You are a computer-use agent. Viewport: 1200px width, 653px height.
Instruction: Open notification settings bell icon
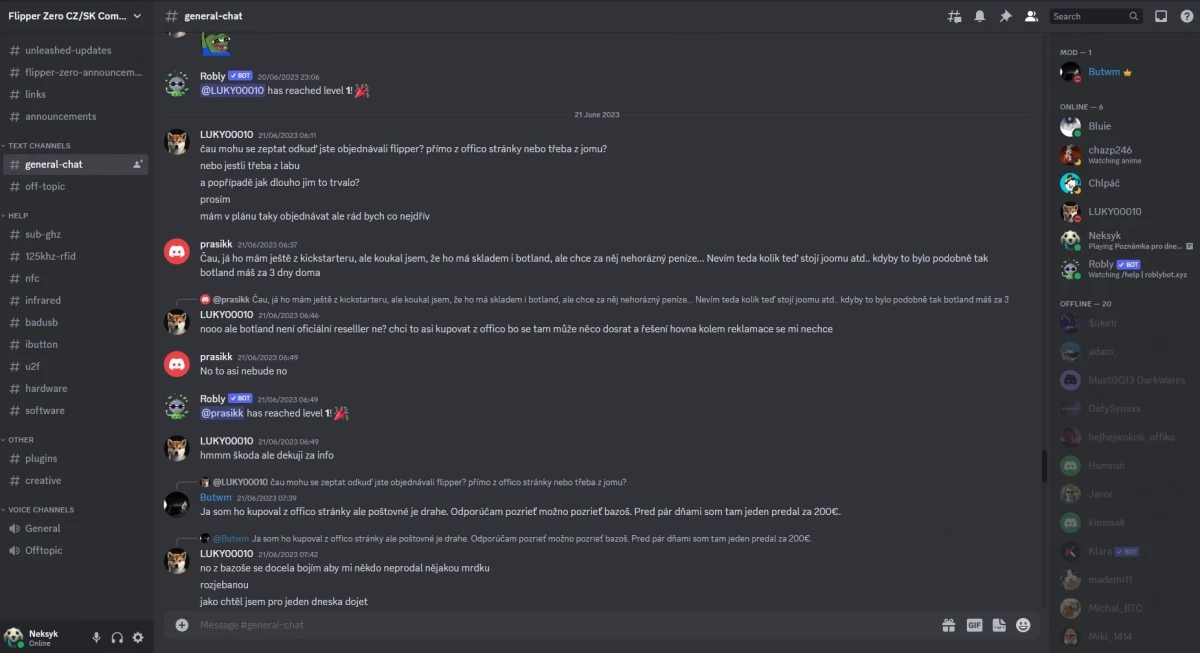coord(980,16)
